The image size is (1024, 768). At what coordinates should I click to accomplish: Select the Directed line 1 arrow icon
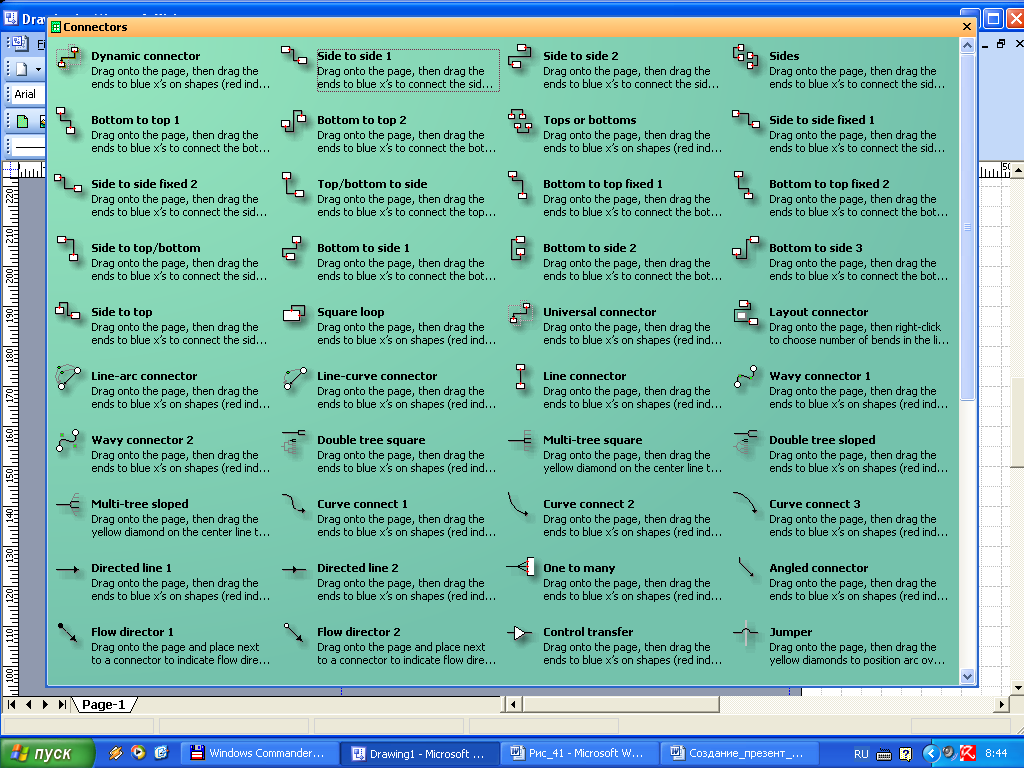[68, 569]
